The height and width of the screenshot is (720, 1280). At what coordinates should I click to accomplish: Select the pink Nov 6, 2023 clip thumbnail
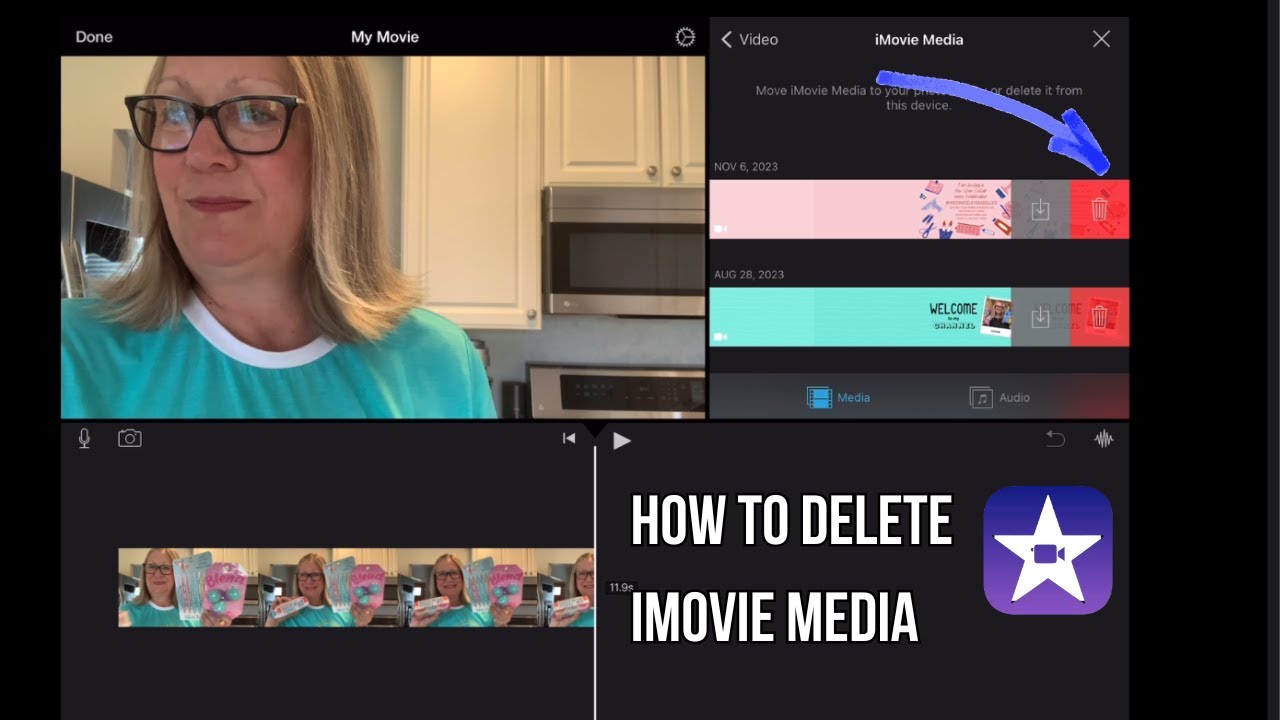pos(860,210)
